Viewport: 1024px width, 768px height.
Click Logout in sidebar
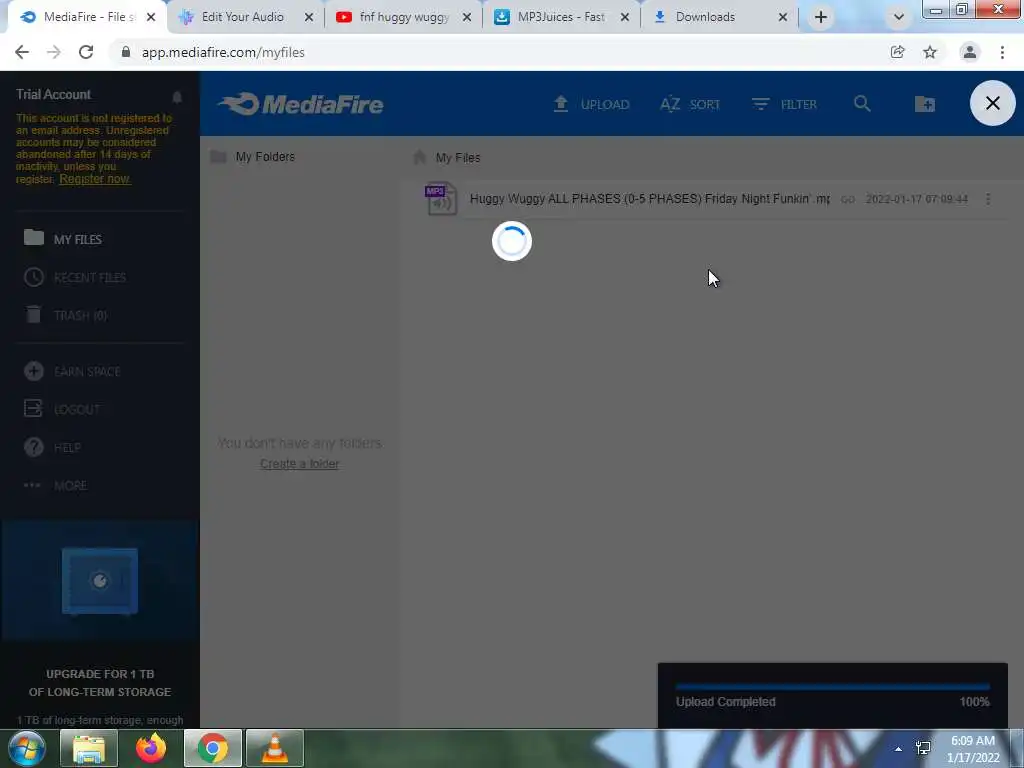pyautogui.click(x=61, y=409)
